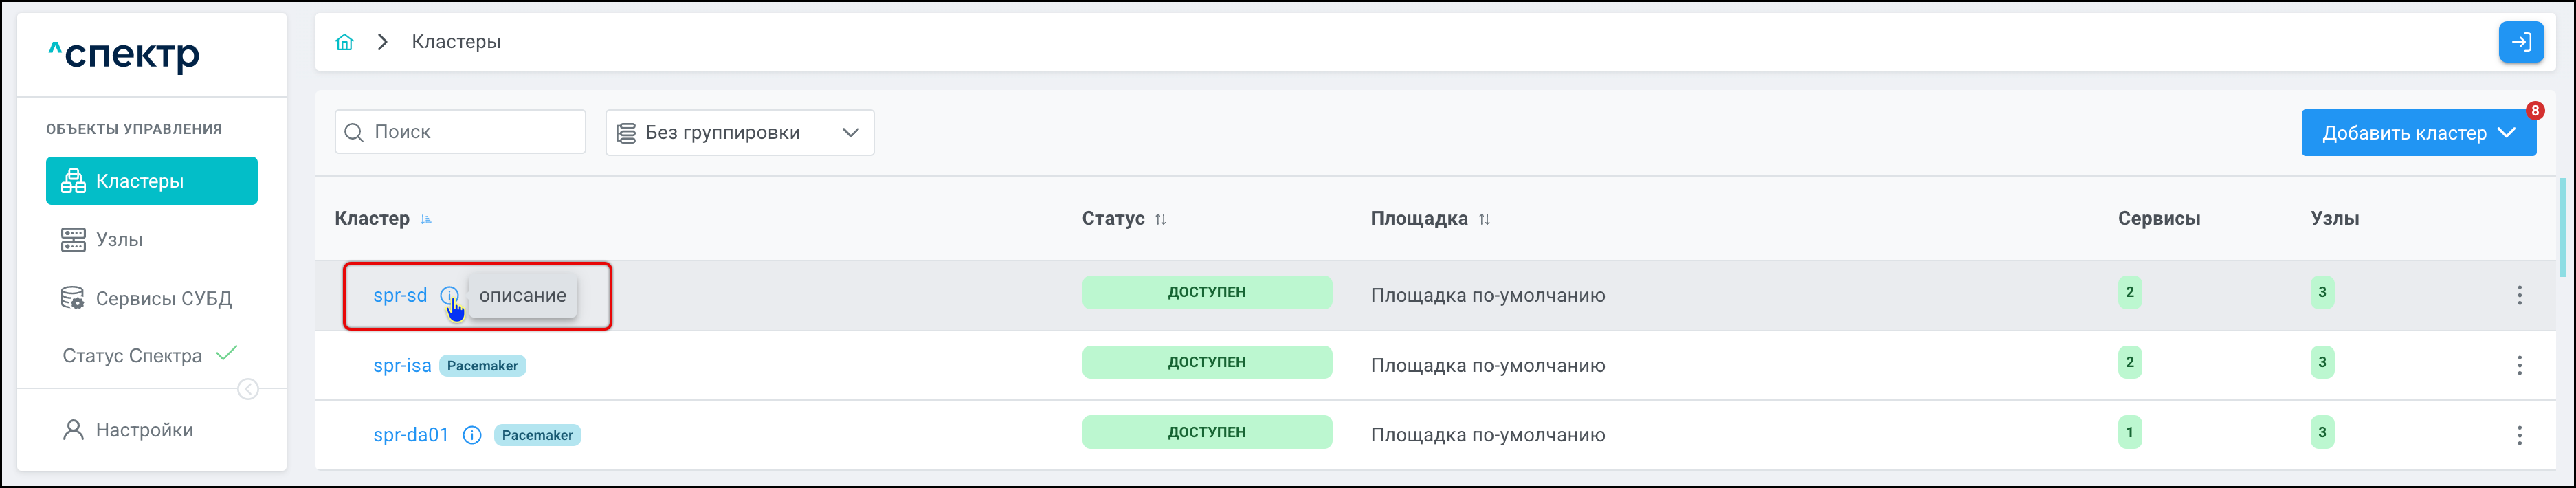This screenshot has width=2576, height=488.
Task: Sort table by Площадка column
Action: [x=1484, y=219]
